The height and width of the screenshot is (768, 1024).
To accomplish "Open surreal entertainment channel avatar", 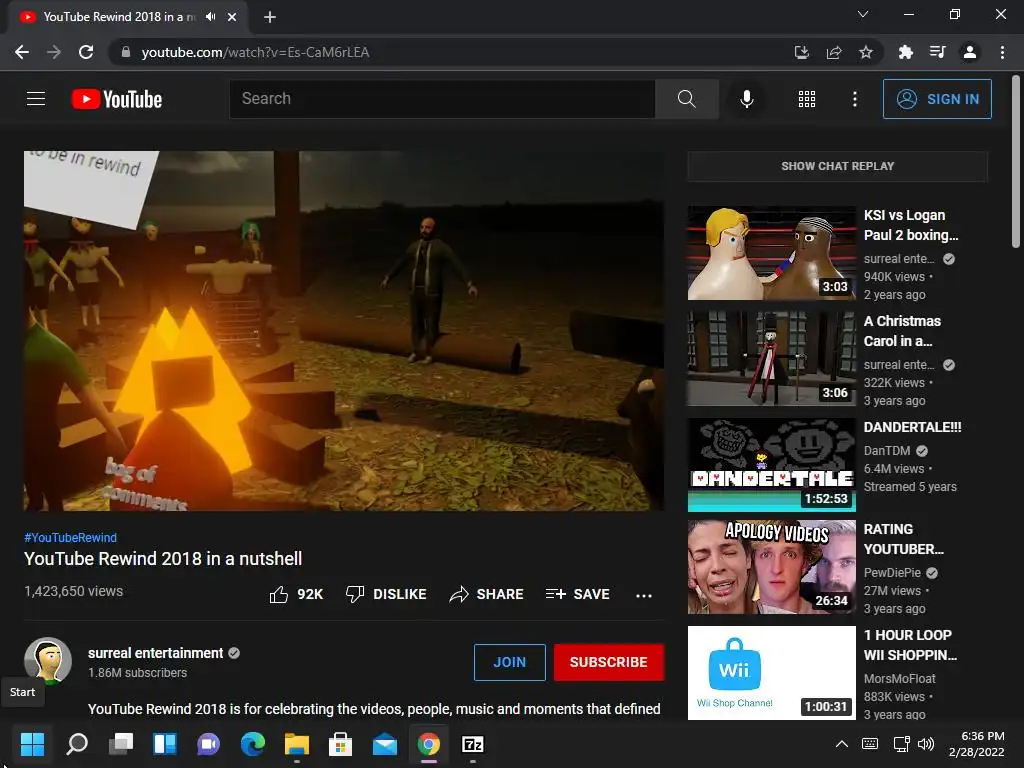I will pyautogui.click(x=48, y=660).
